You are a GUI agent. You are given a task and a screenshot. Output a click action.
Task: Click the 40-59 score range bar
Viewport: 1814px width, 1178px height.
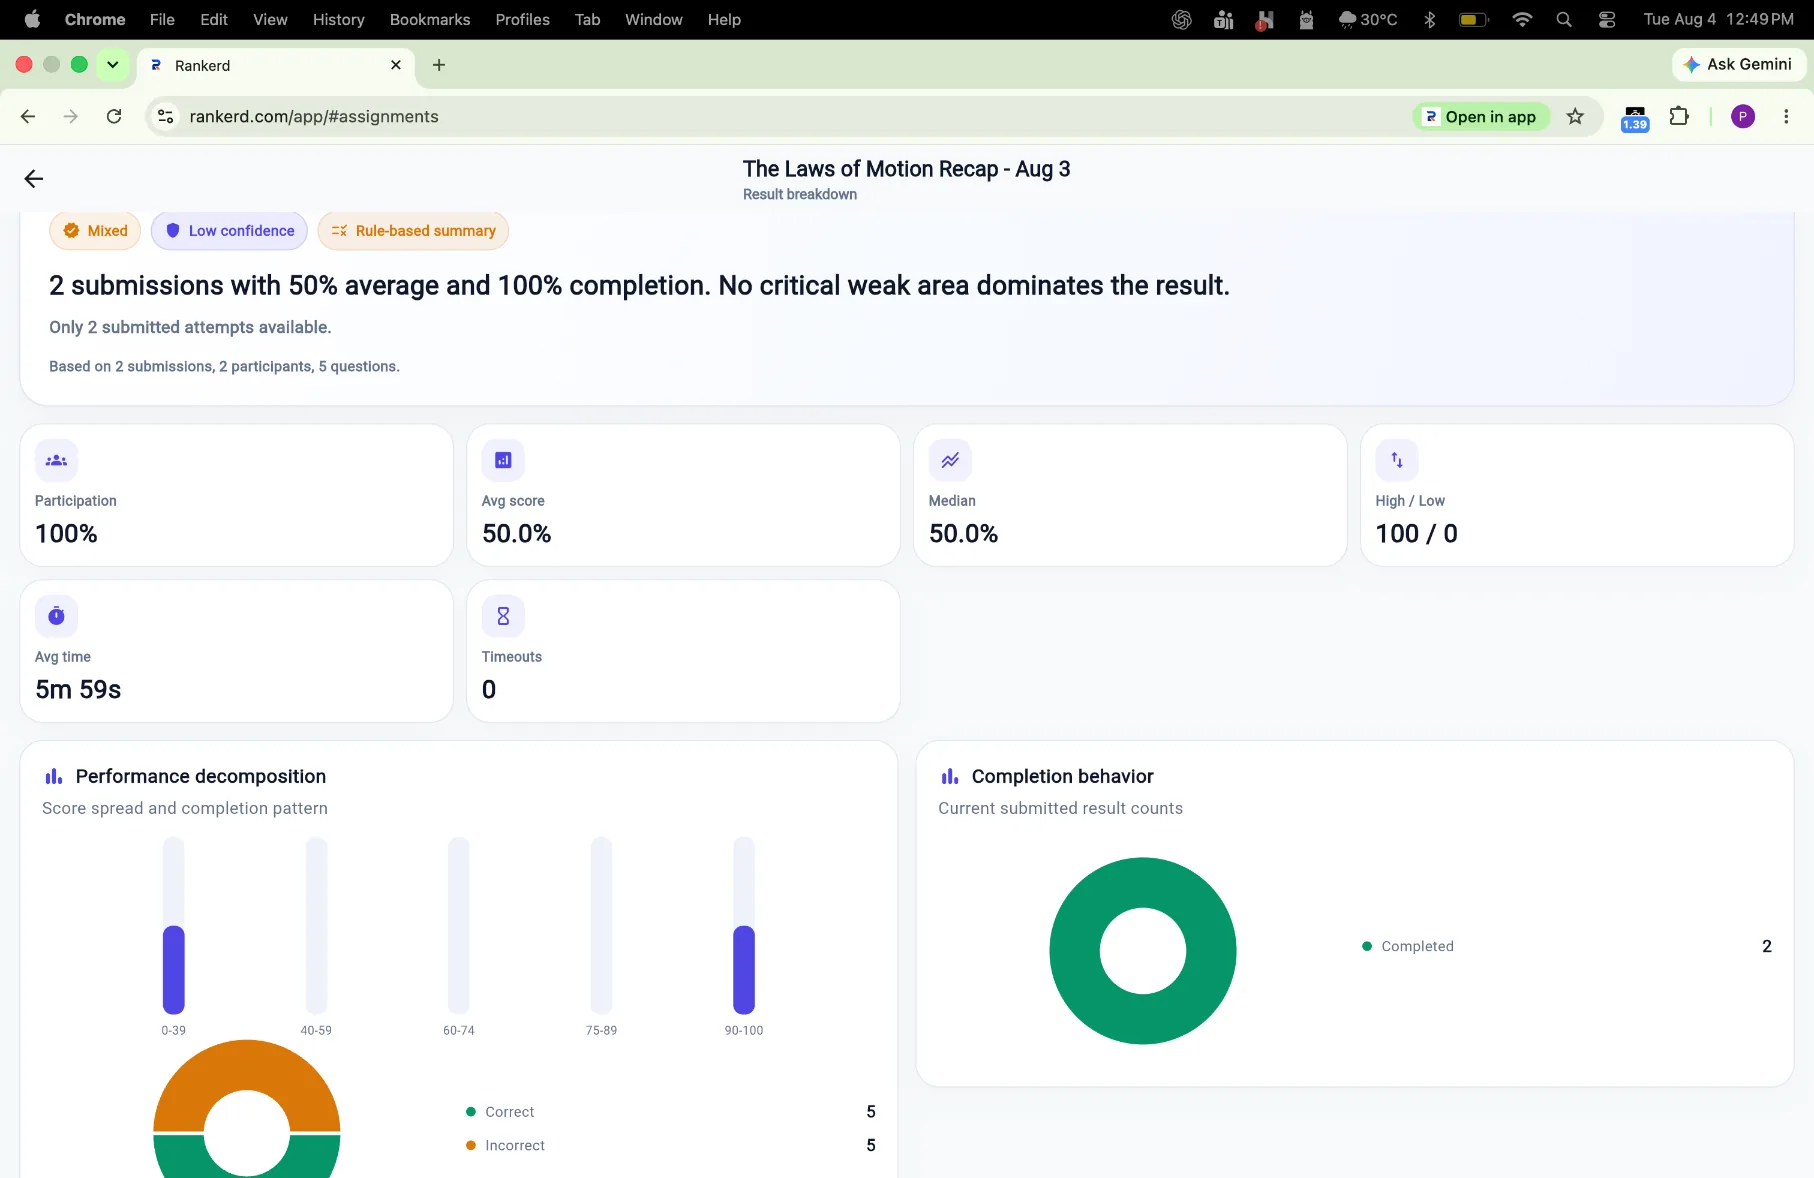coord(316,926)
